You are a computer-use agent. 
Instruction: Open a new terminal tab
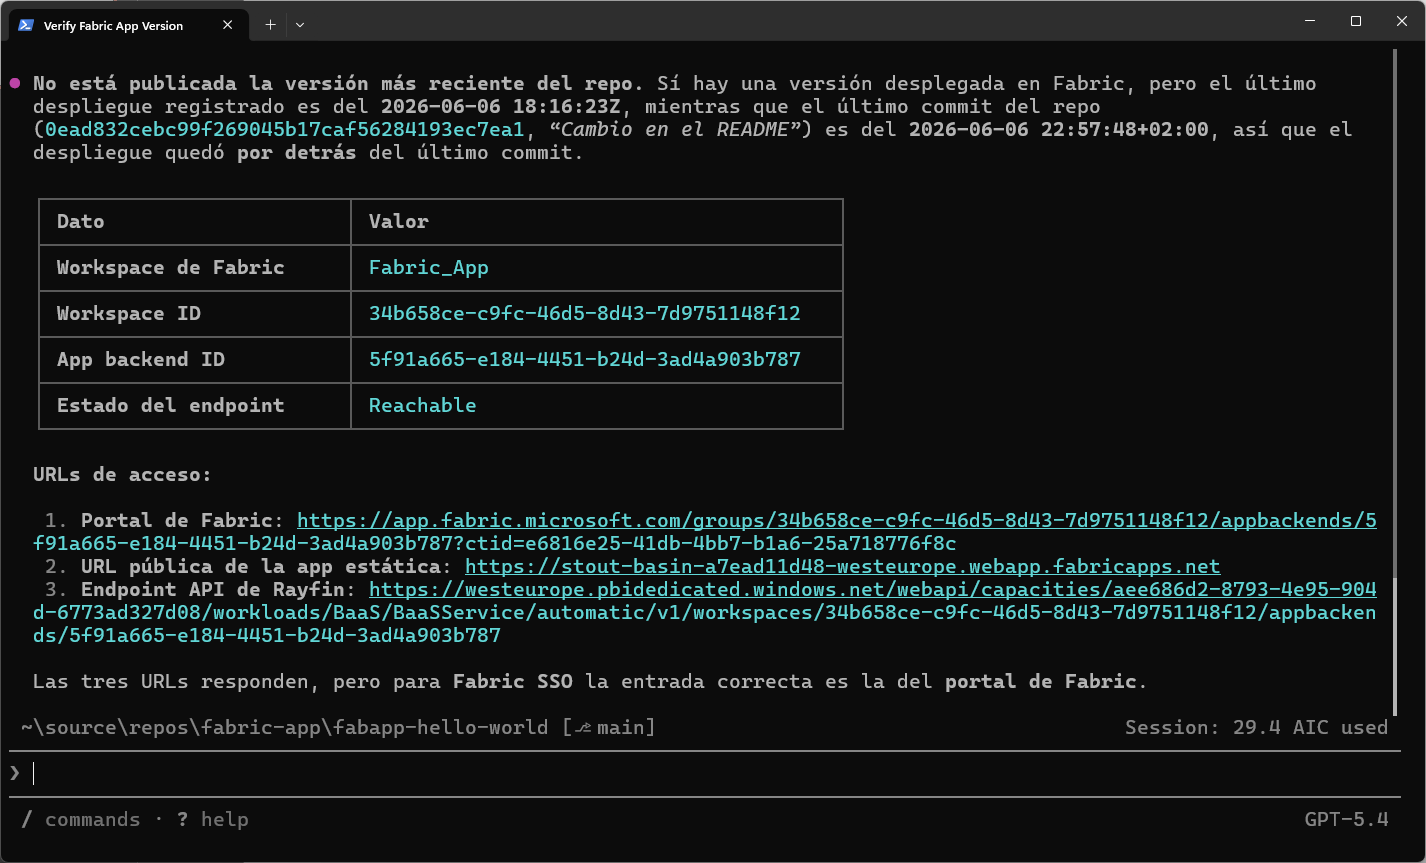click(270, 25)
